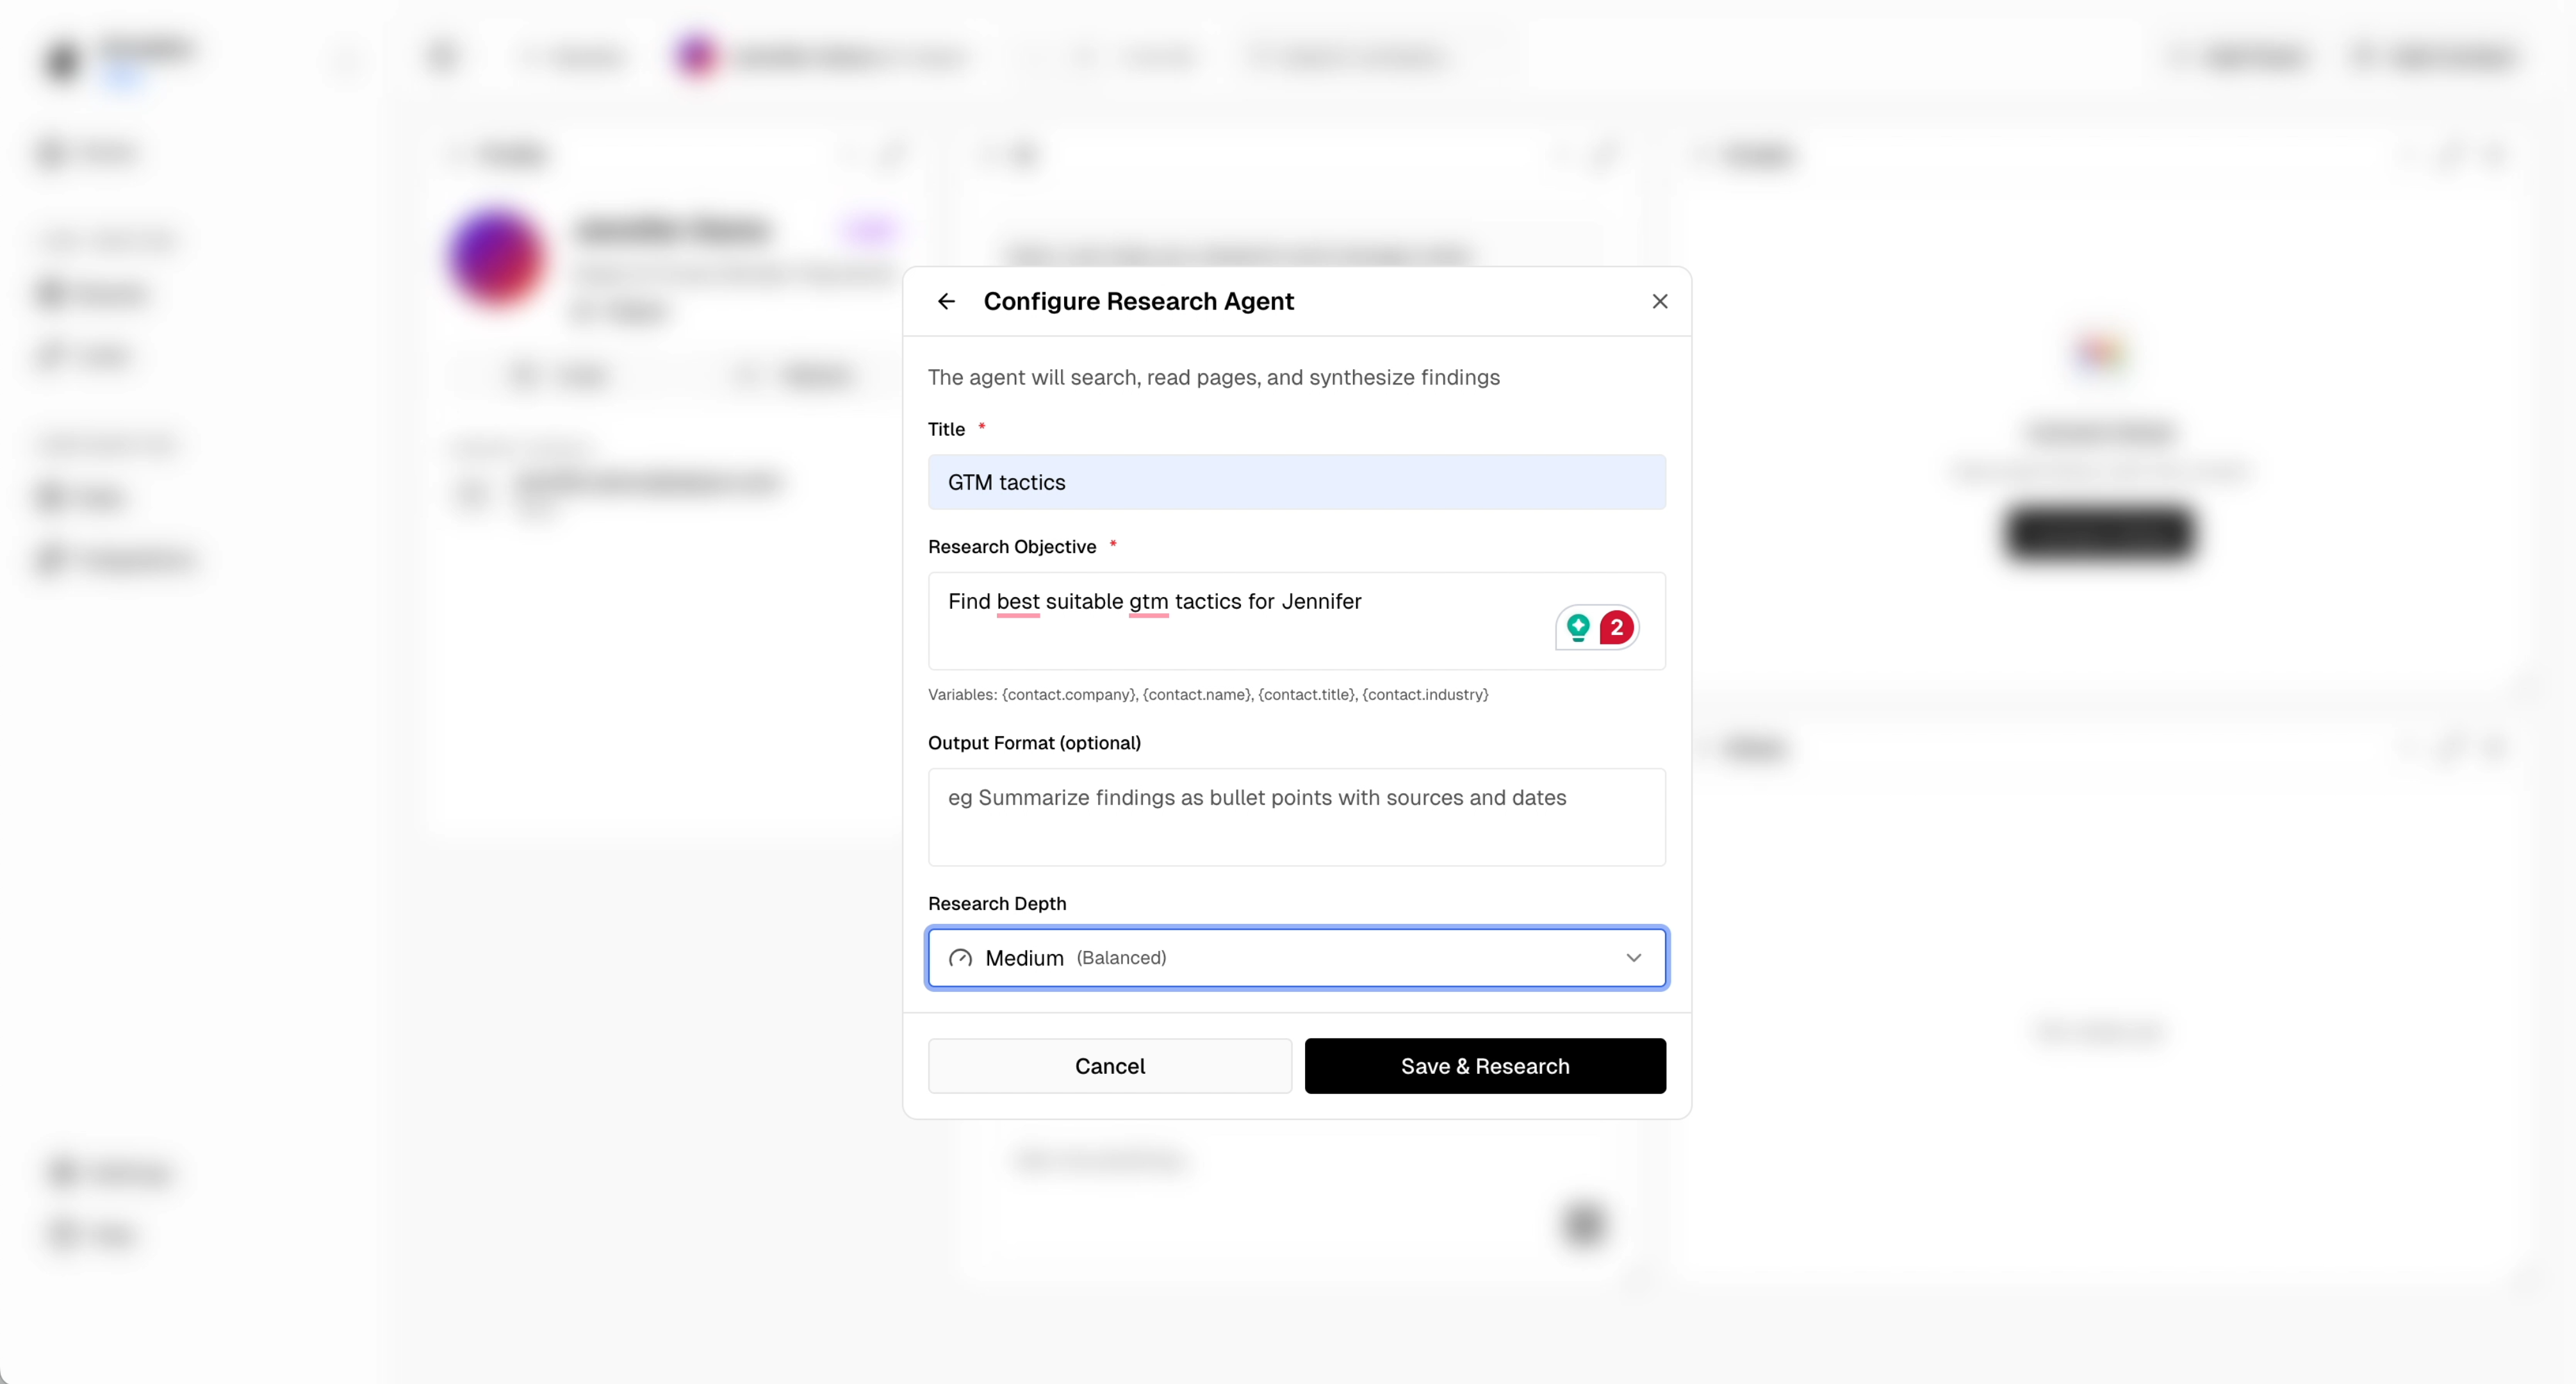Click inside the Research Objective text area
2576x1384 pixels.
pyautogui.click(x=1230, y=621)
